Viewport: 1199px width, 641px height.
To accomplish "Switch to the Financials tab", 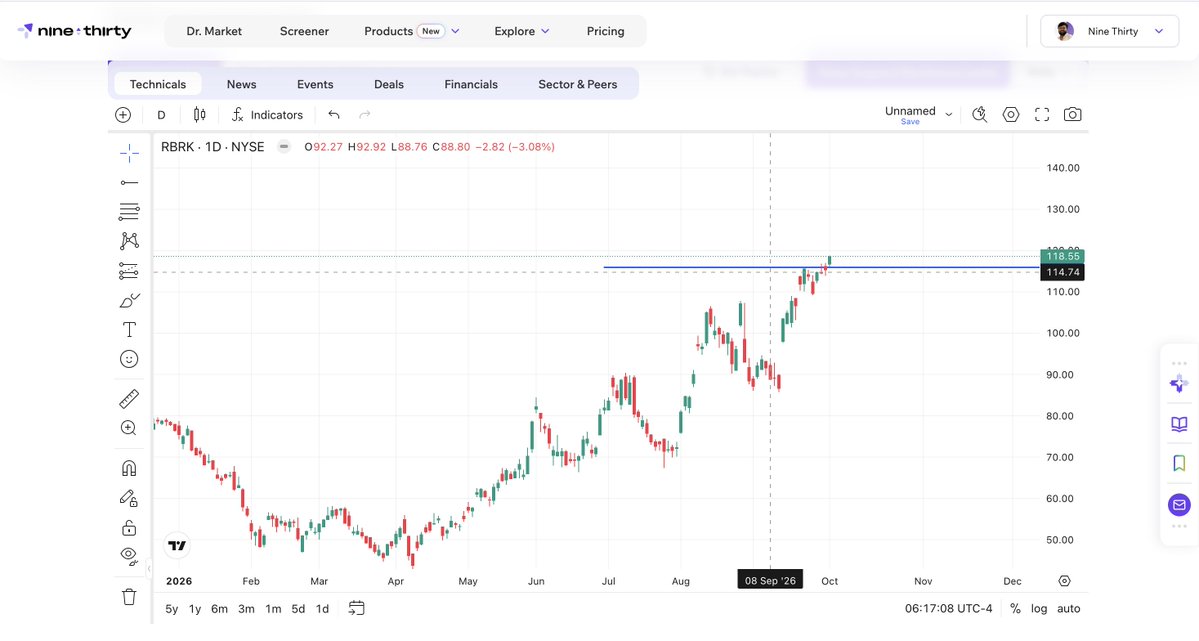I will (471, 84).
